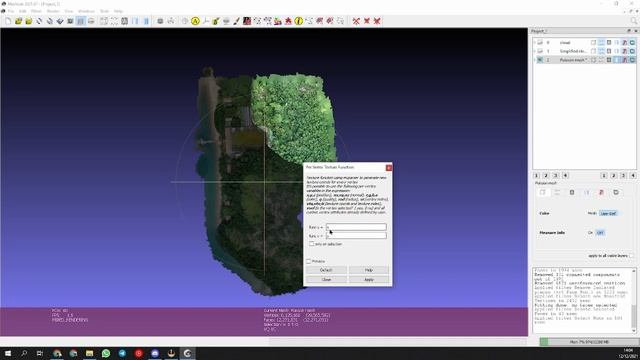
Task: Open a project using toolbar folder icon
Action: coord(18,21)
